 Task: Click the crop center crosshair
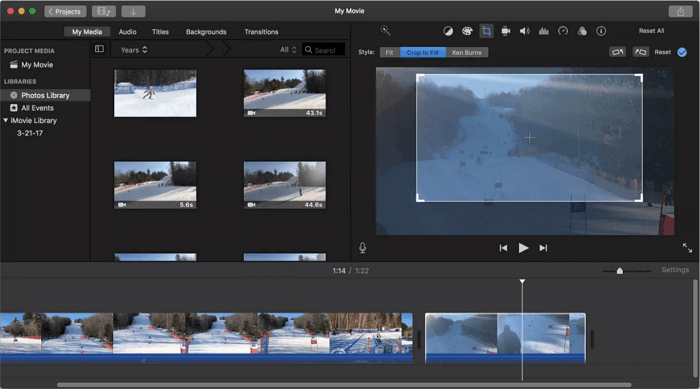pyautogui.click(x=529, y=138)
